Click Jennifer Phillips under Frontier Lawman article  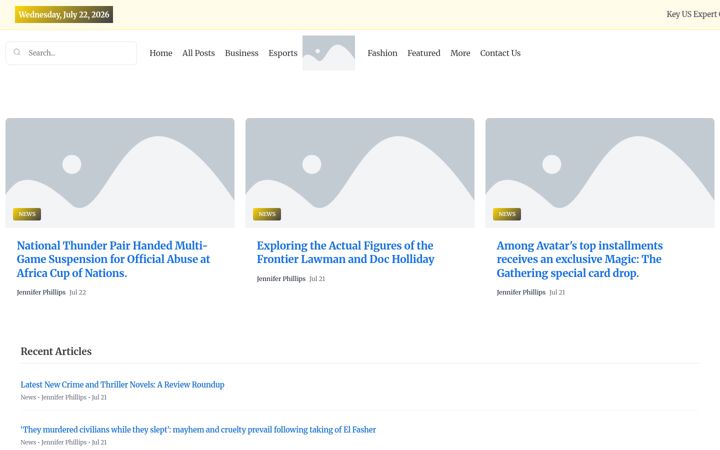click(x=281, y=279)
